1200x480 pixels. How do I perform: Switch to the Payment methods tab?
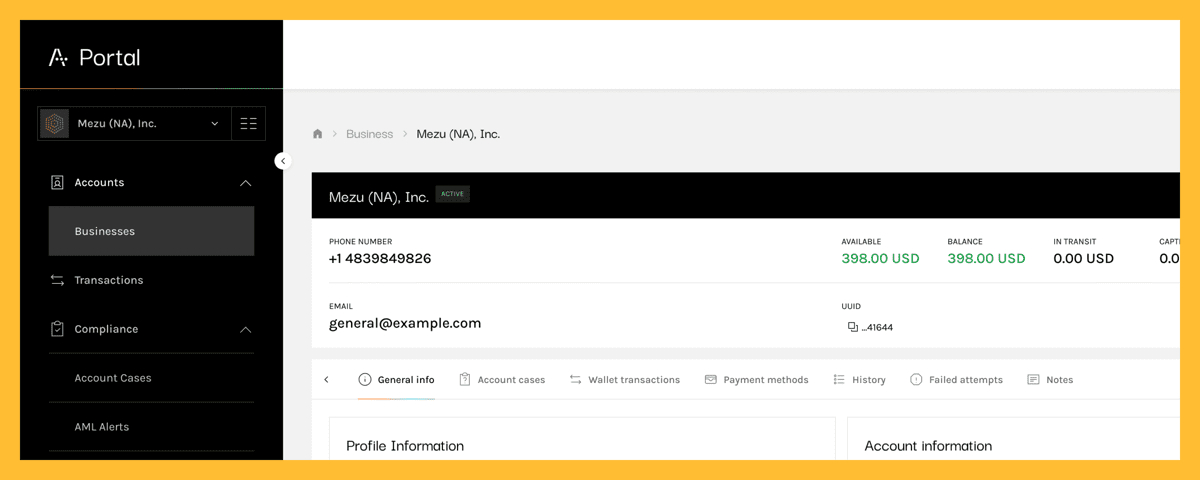[x=757, y=380]
